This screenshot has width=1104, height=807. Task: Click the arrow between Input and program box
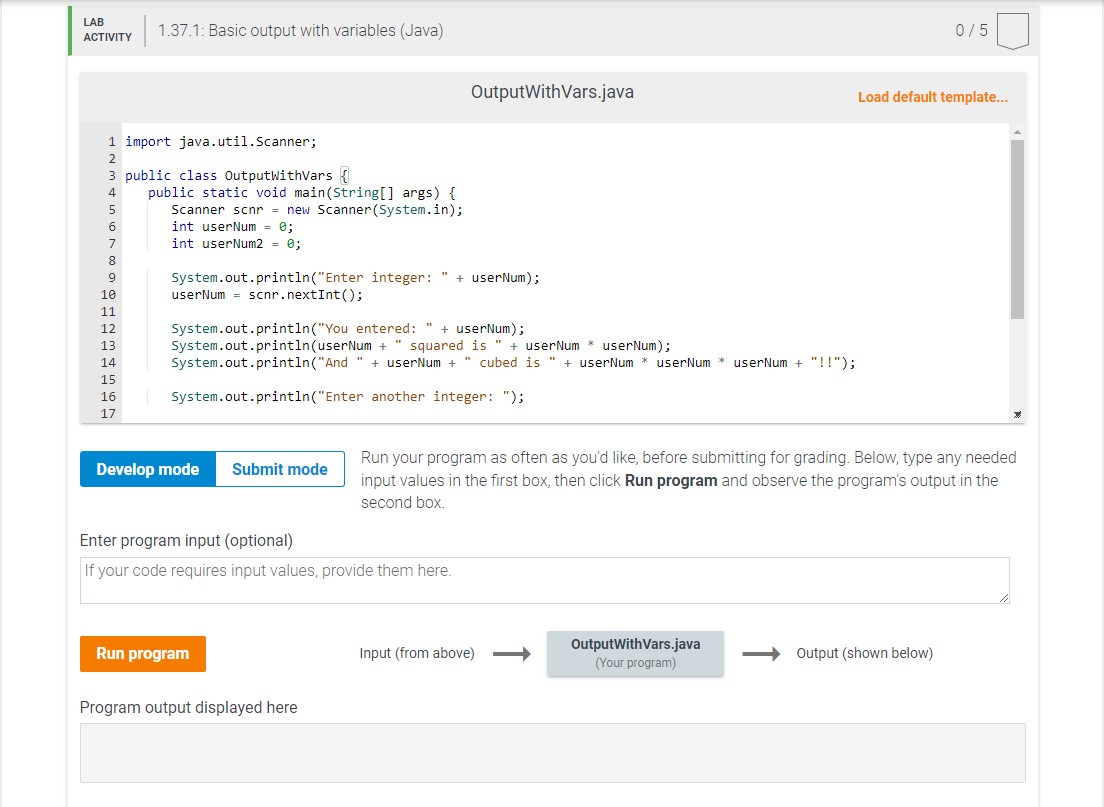coord(510,653)
